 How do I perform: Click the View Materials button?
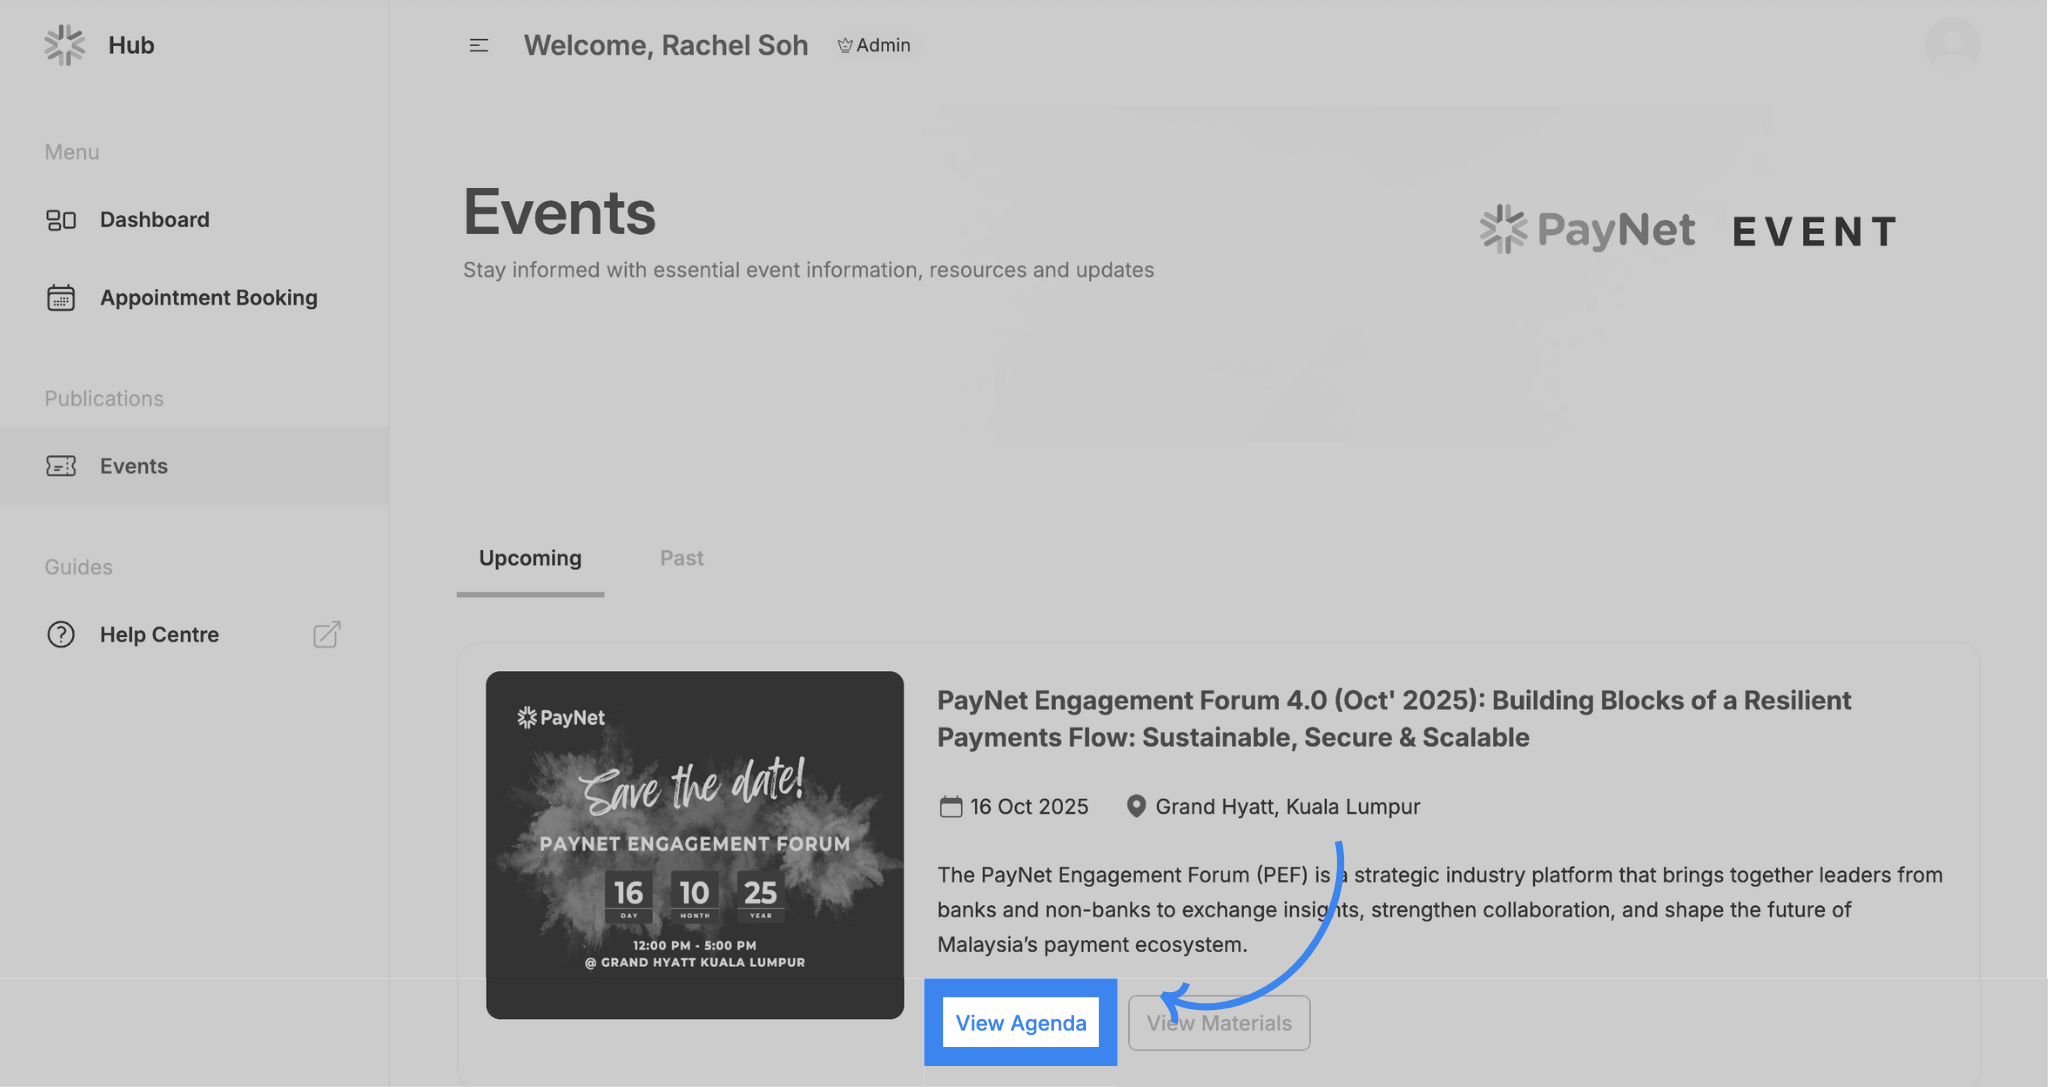[1218, 1022]
